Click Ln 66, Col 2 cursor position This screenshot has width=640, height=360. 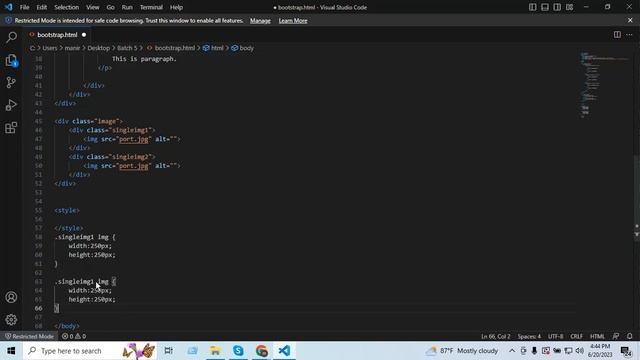click(x=496, y=336)
